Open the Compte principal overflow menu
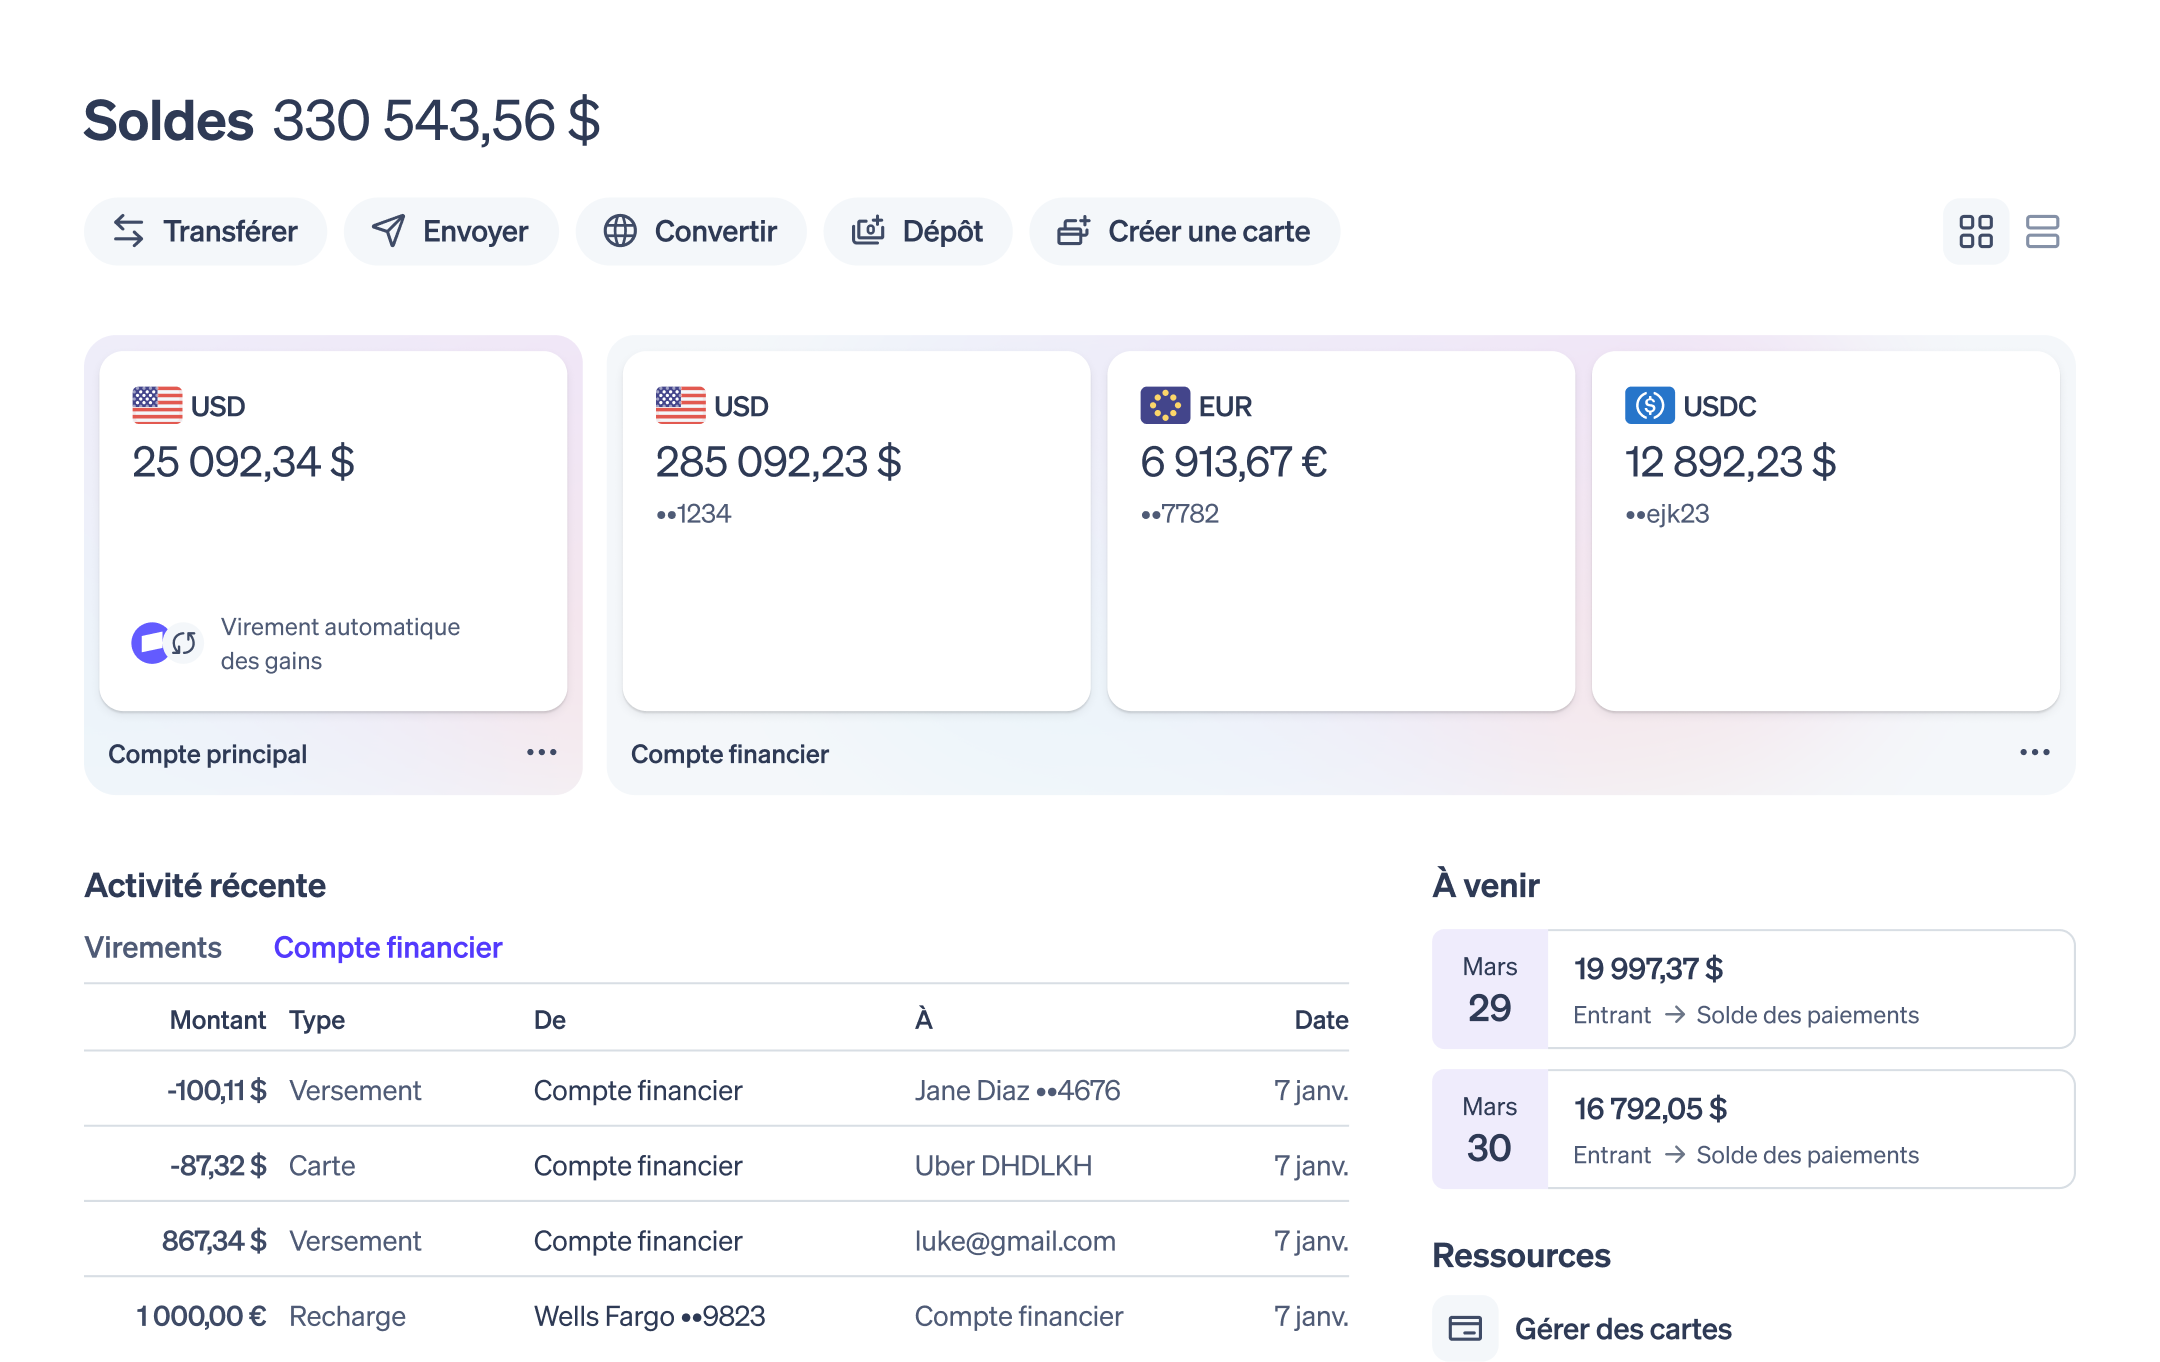The image size is (2160, 1362). click(x=540, y=753)
